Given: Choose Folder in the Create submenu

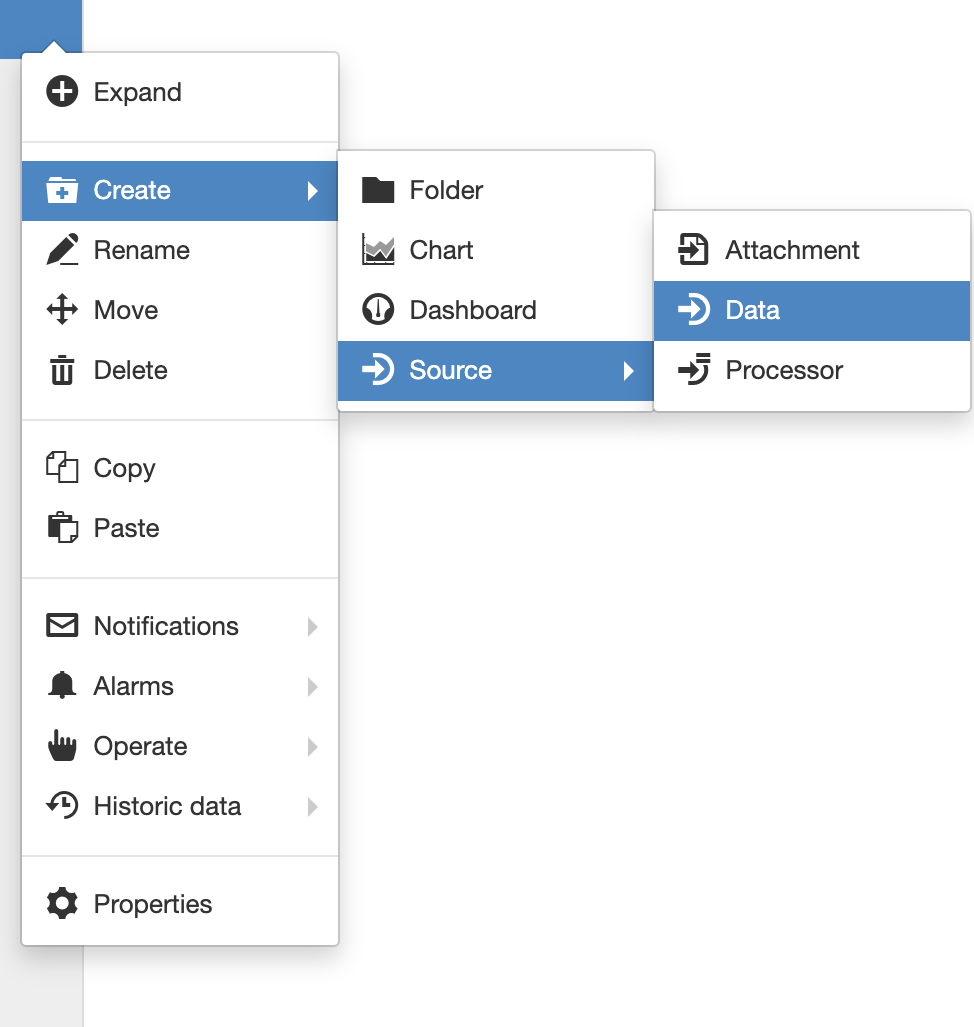Looking at the screenshot, I should coord(446,191).
